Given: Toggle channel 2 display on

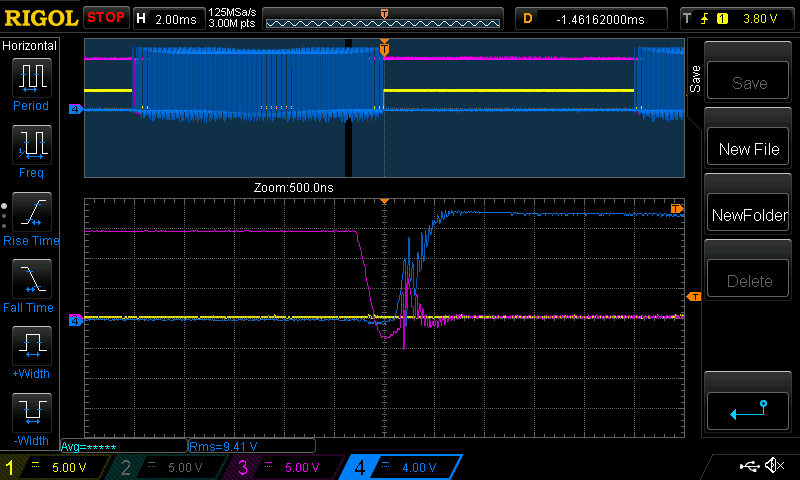Looking at the screenshot, I should click(165, 467).
